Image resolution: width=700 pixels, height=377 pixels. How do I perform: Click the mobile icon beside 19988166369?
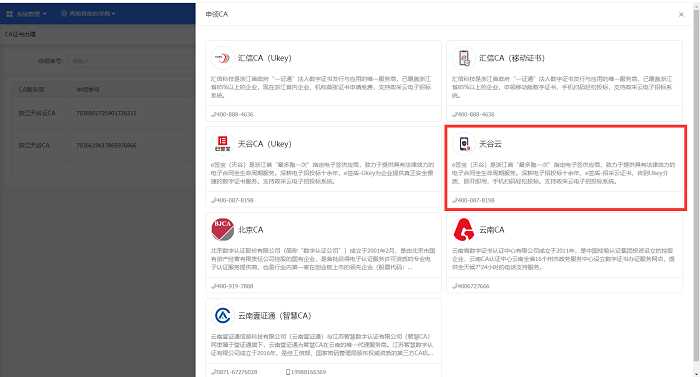288,372
